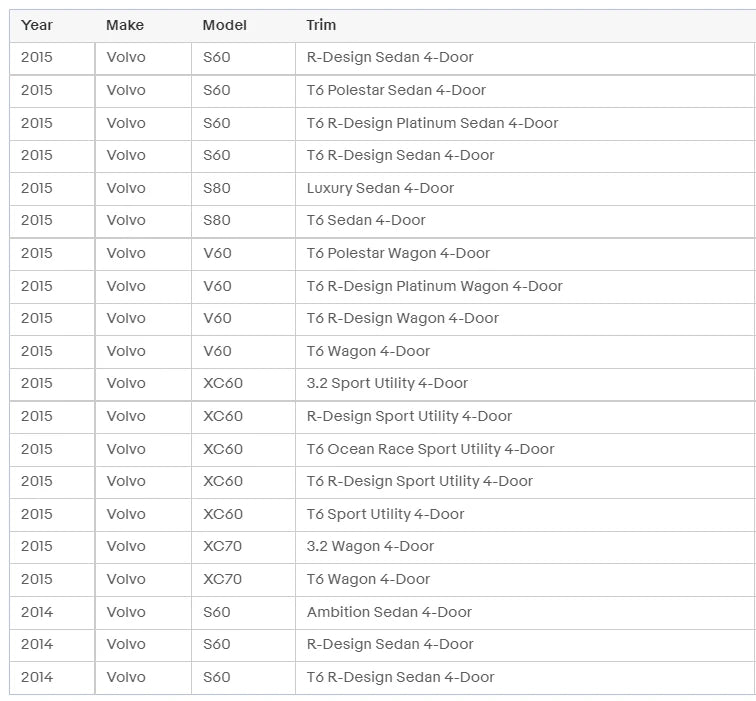Select the R-Design Sport Utility 4-Door trim
Screen dimensions: 756x701
pos(409,416)
